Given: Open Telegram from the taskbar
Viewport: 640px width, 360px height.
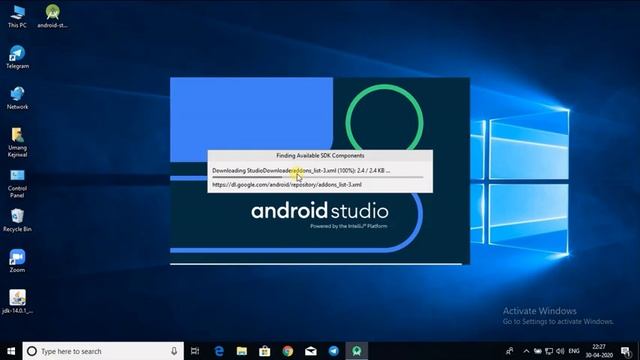Looking at the screenshot, I should coord(333,351).
